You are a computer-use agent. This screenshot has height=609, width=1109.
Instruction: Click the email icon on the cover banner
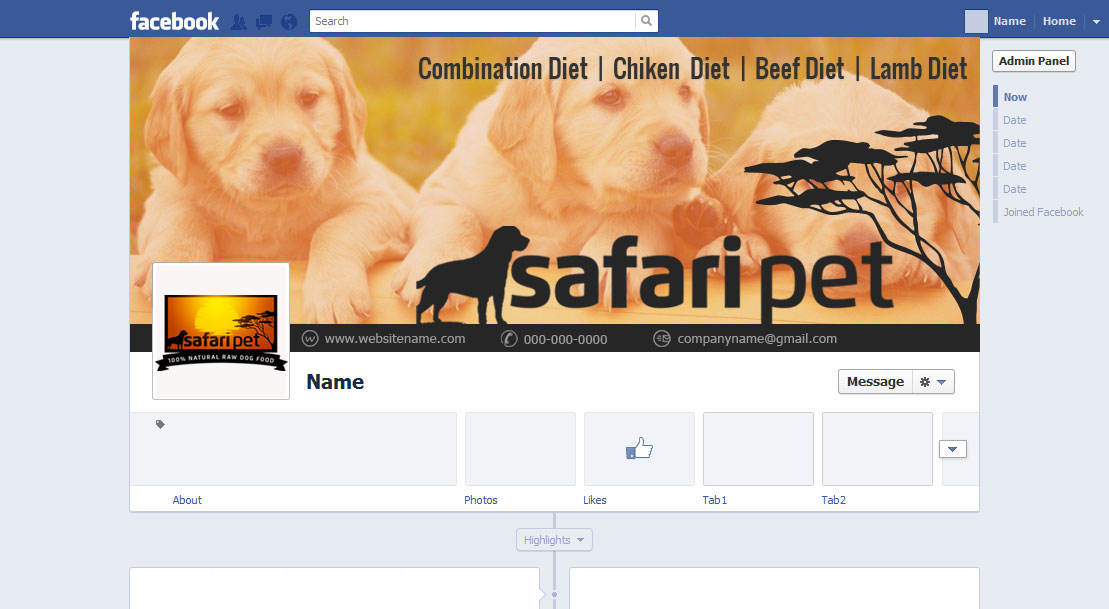click(x=661, y=338)
